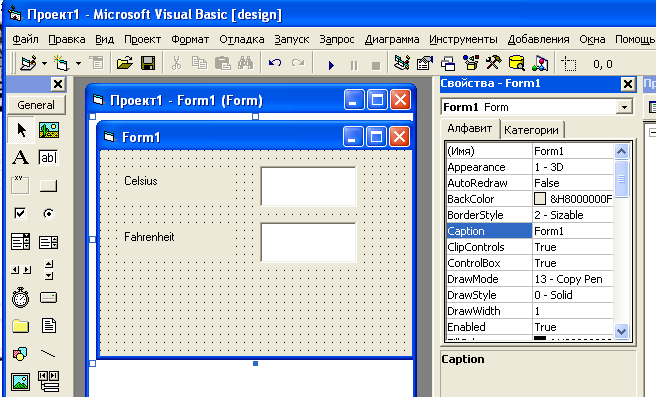Select the Caption property row
The image size is (656, 397).
(x=530, y=231)
